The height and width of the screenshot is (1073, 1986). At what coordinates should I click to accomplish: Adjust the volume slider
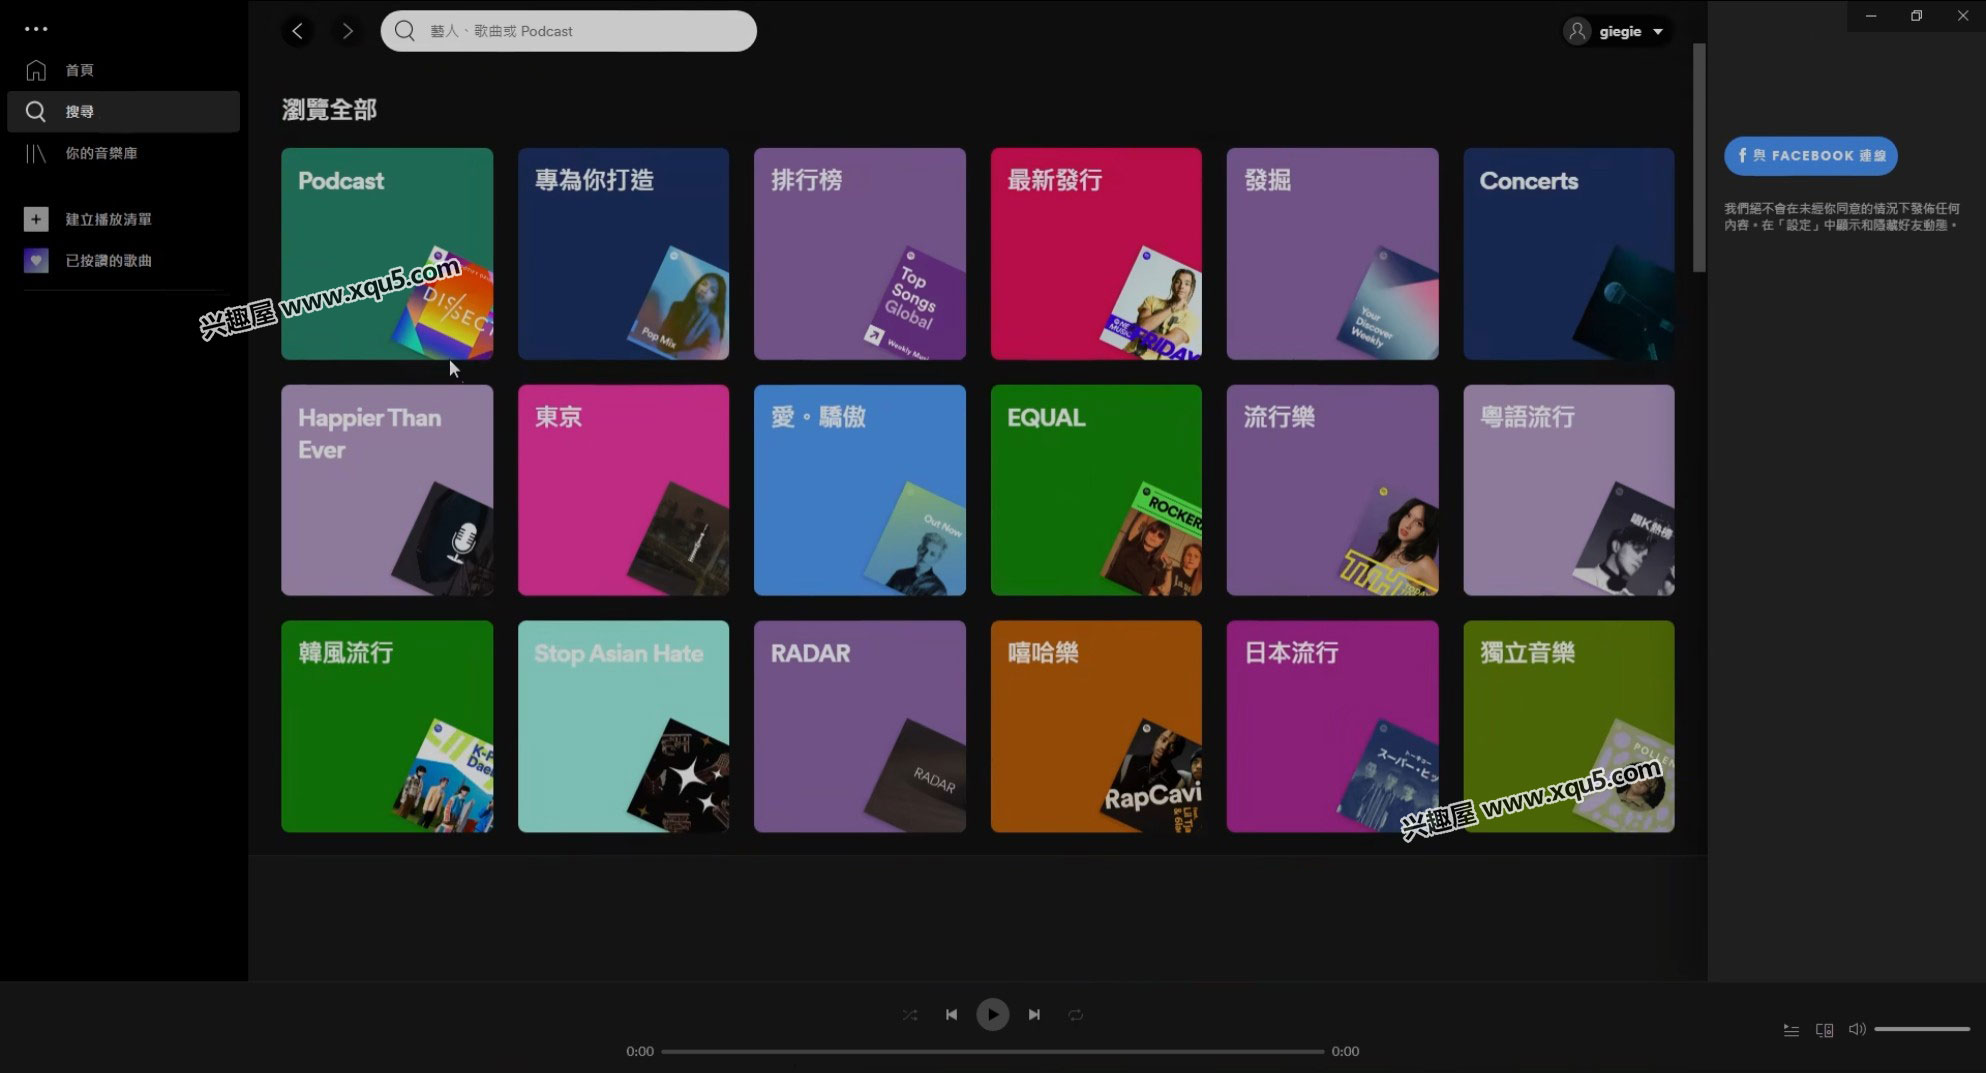tap(1922, 1029)
